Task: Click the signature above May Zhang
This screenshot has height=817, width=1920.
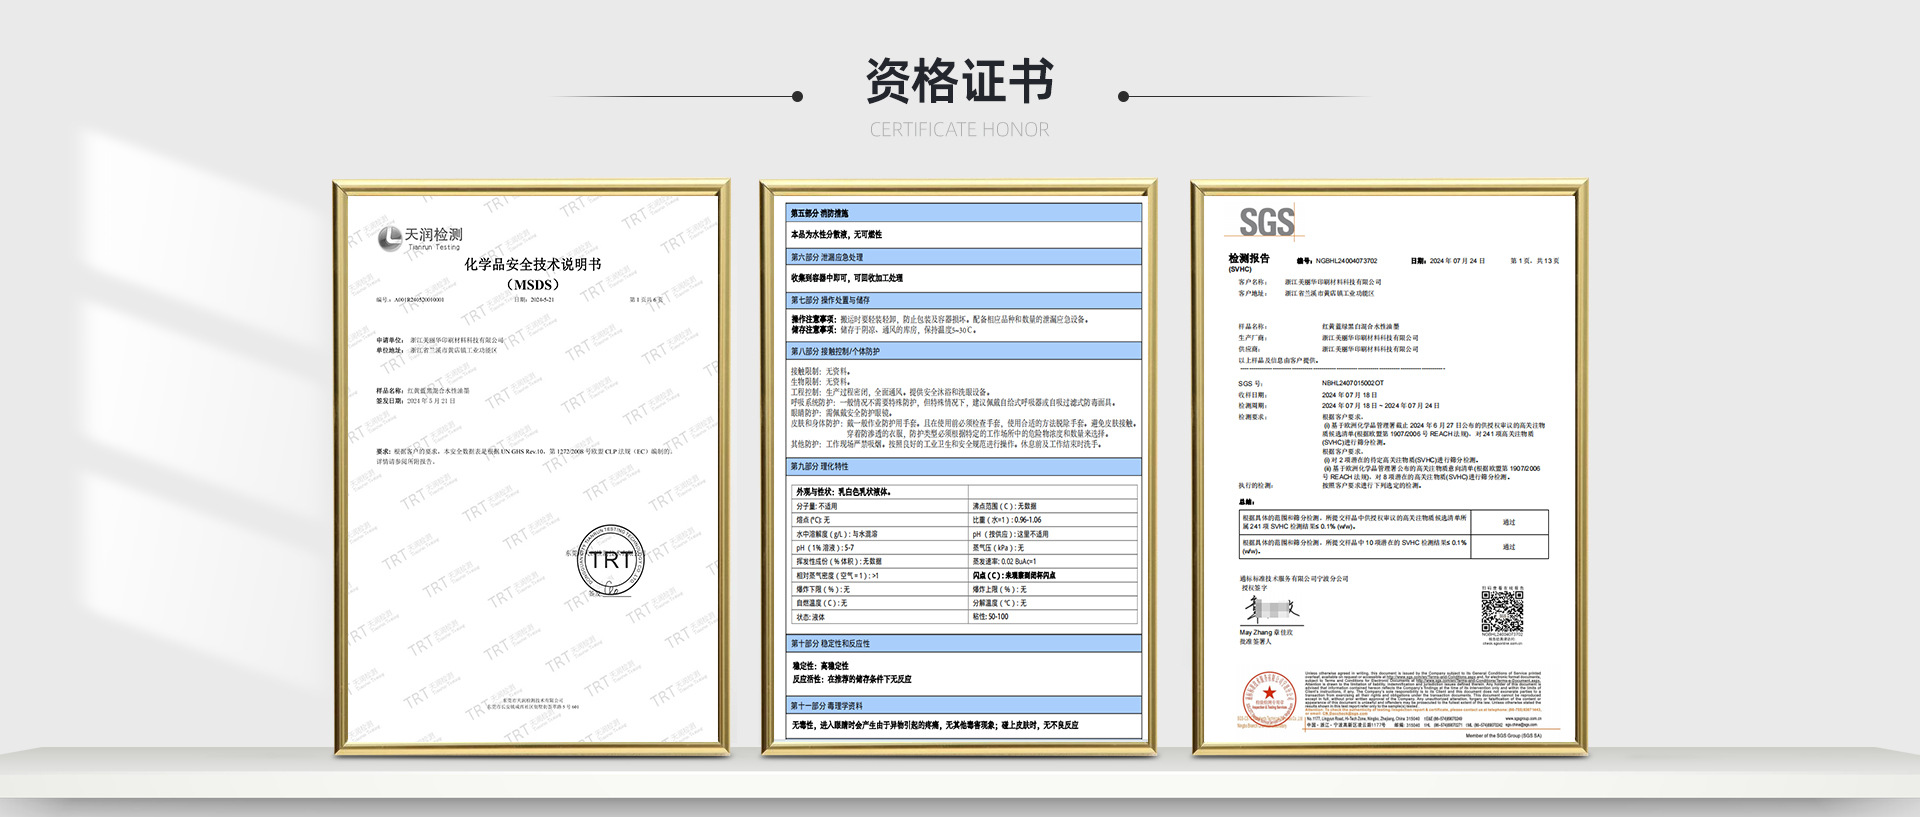Action: click(x=1271, y=610)
